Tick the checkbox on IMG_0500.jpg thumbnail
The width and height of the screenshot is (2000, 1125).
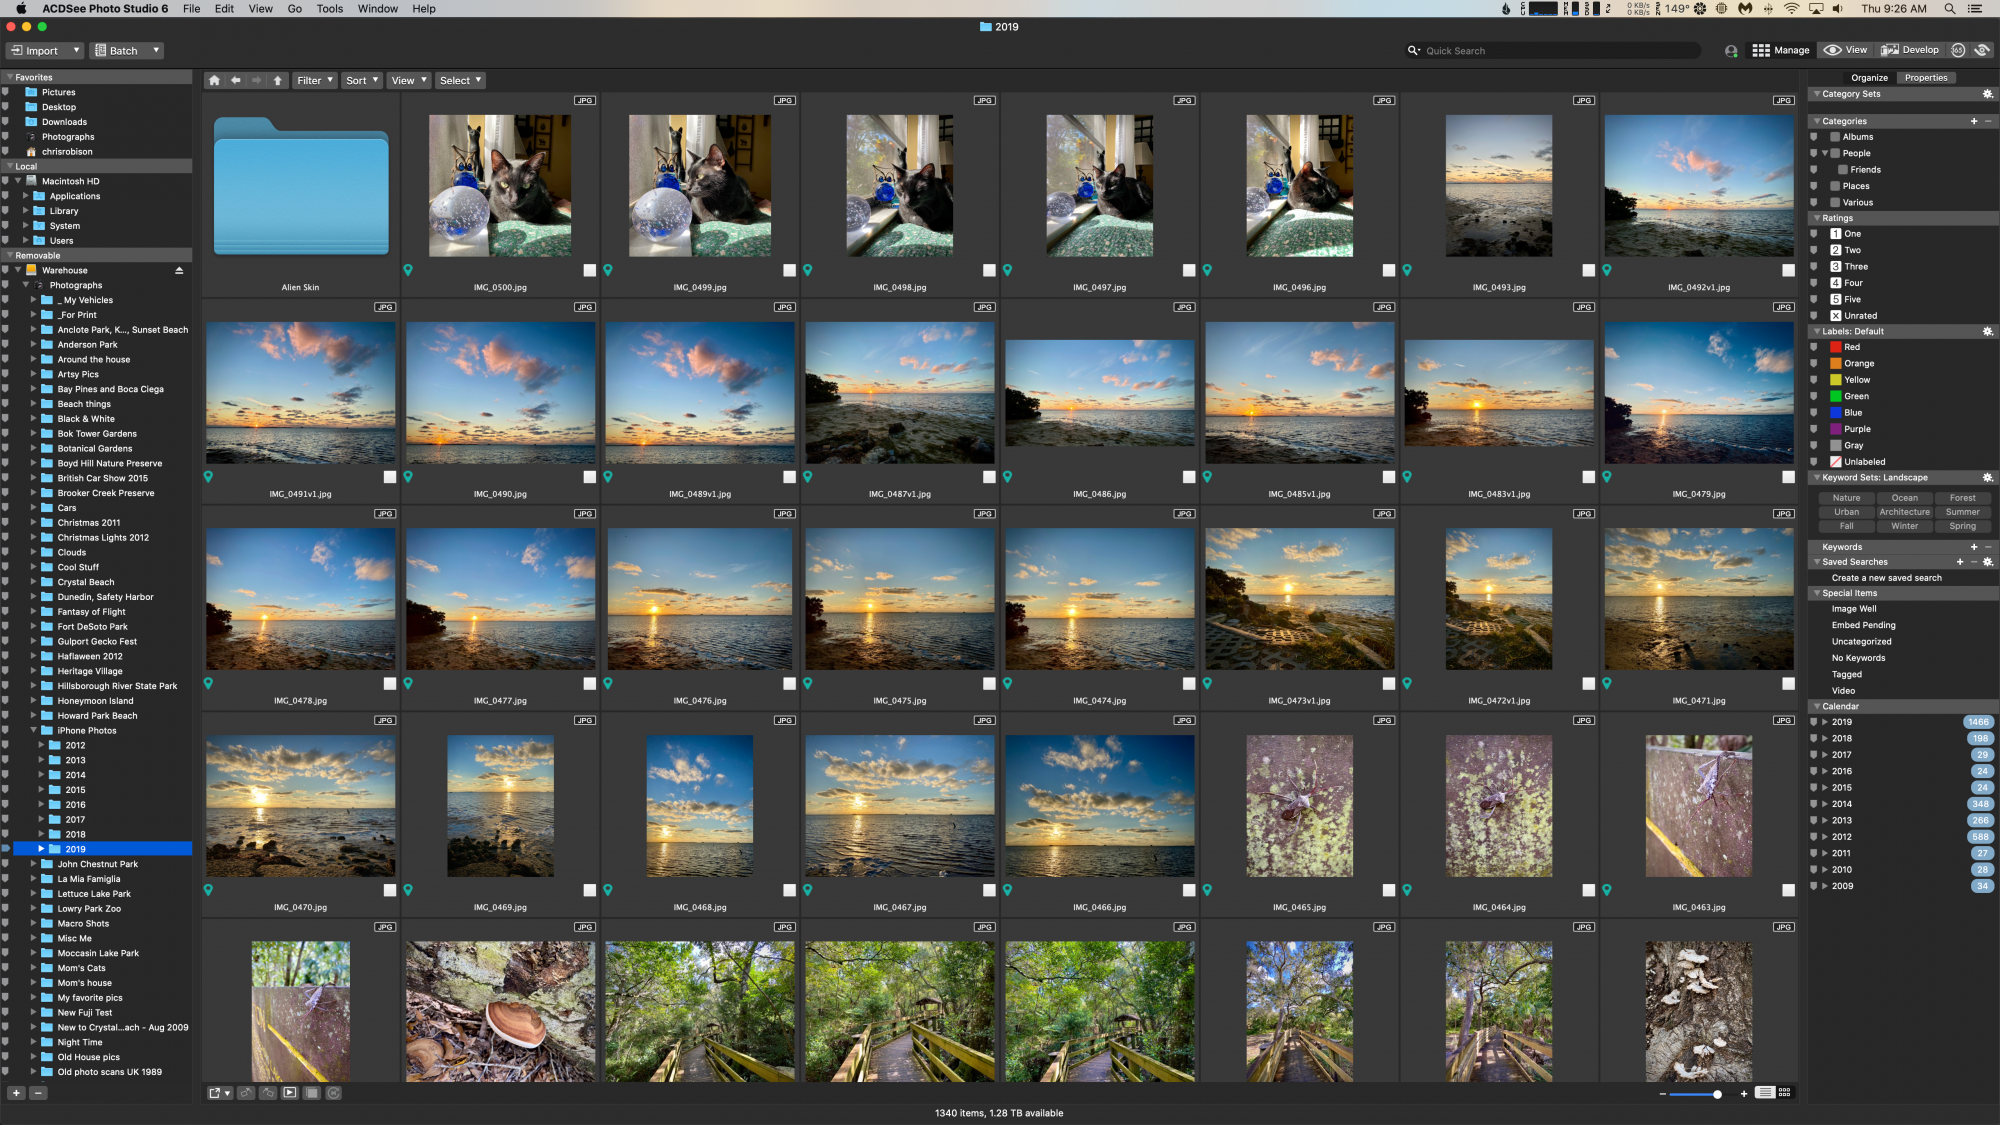coord(589,270)
